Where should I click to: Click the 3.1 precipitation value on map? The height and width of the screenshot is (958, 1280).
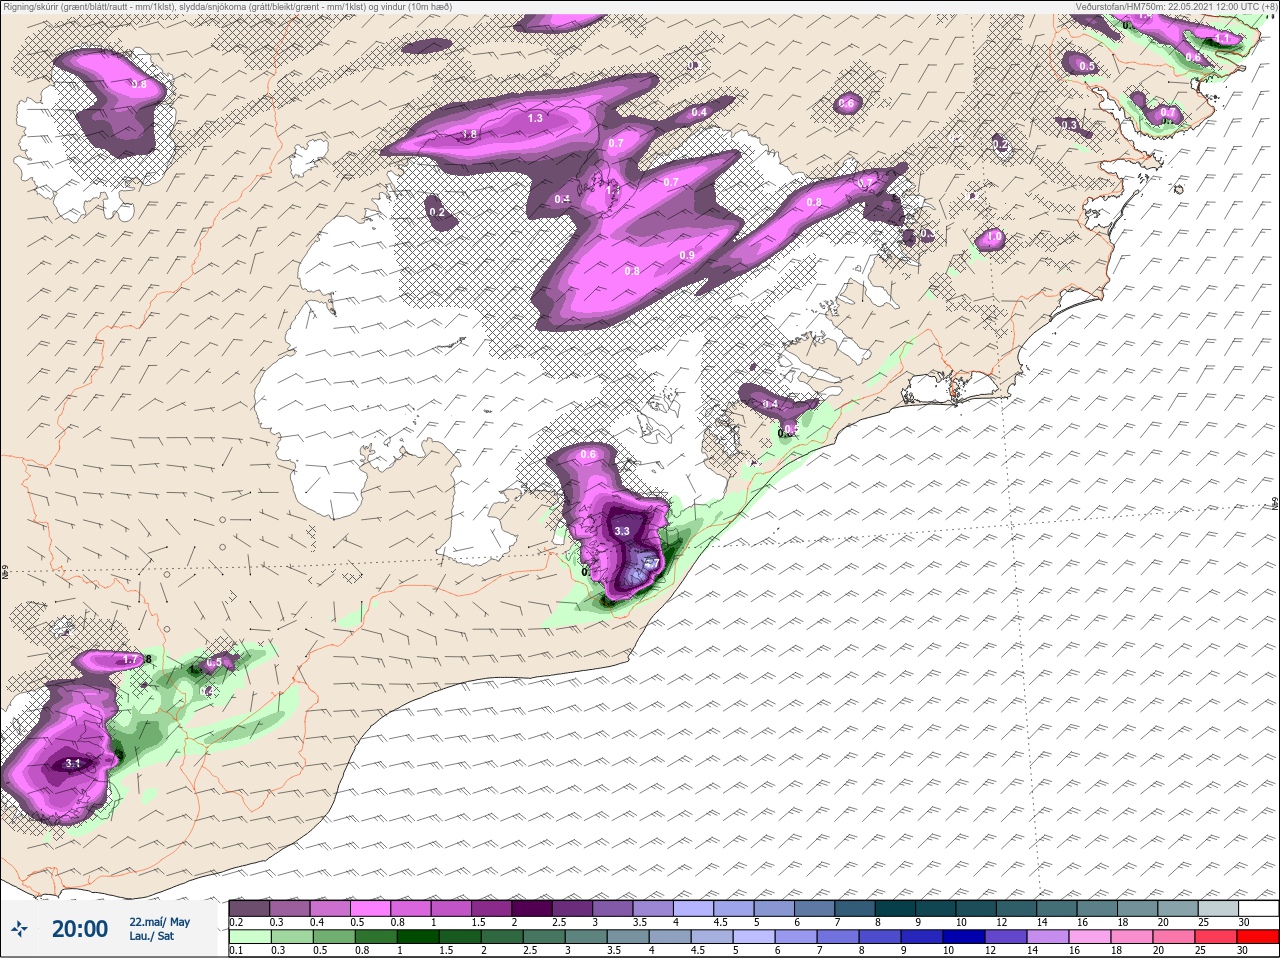click(x=72, y=763)
